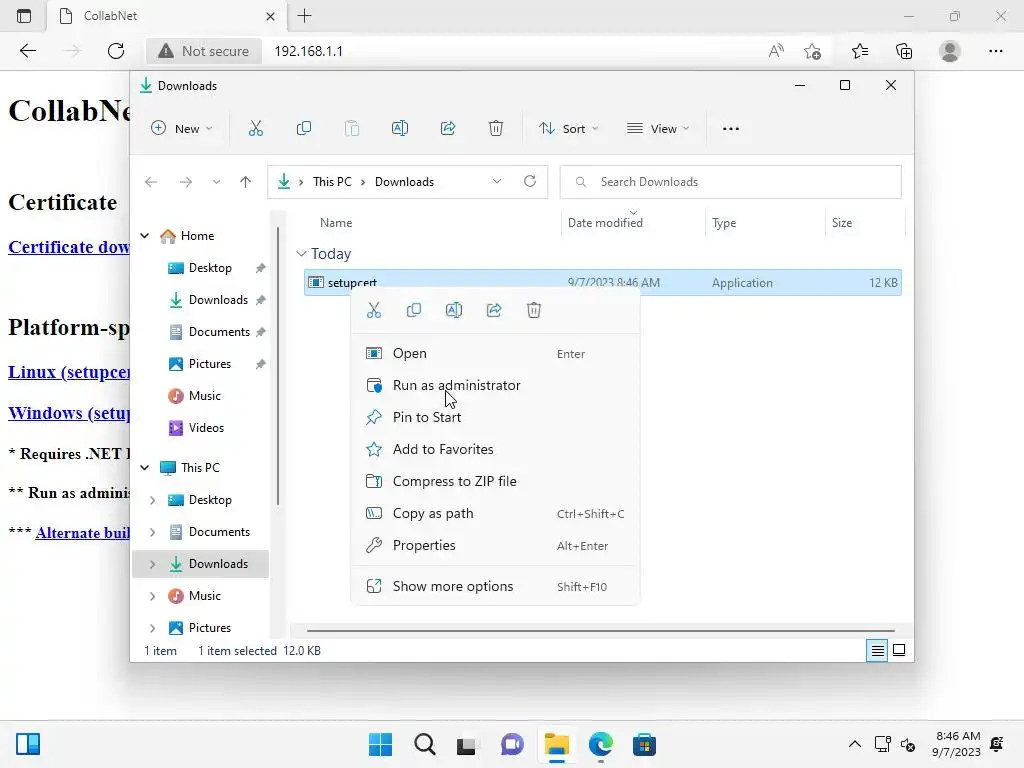Viewport: 1024px width, 768px height.
Task: Click inside the Search Downloads field
Action: (730, 182)
